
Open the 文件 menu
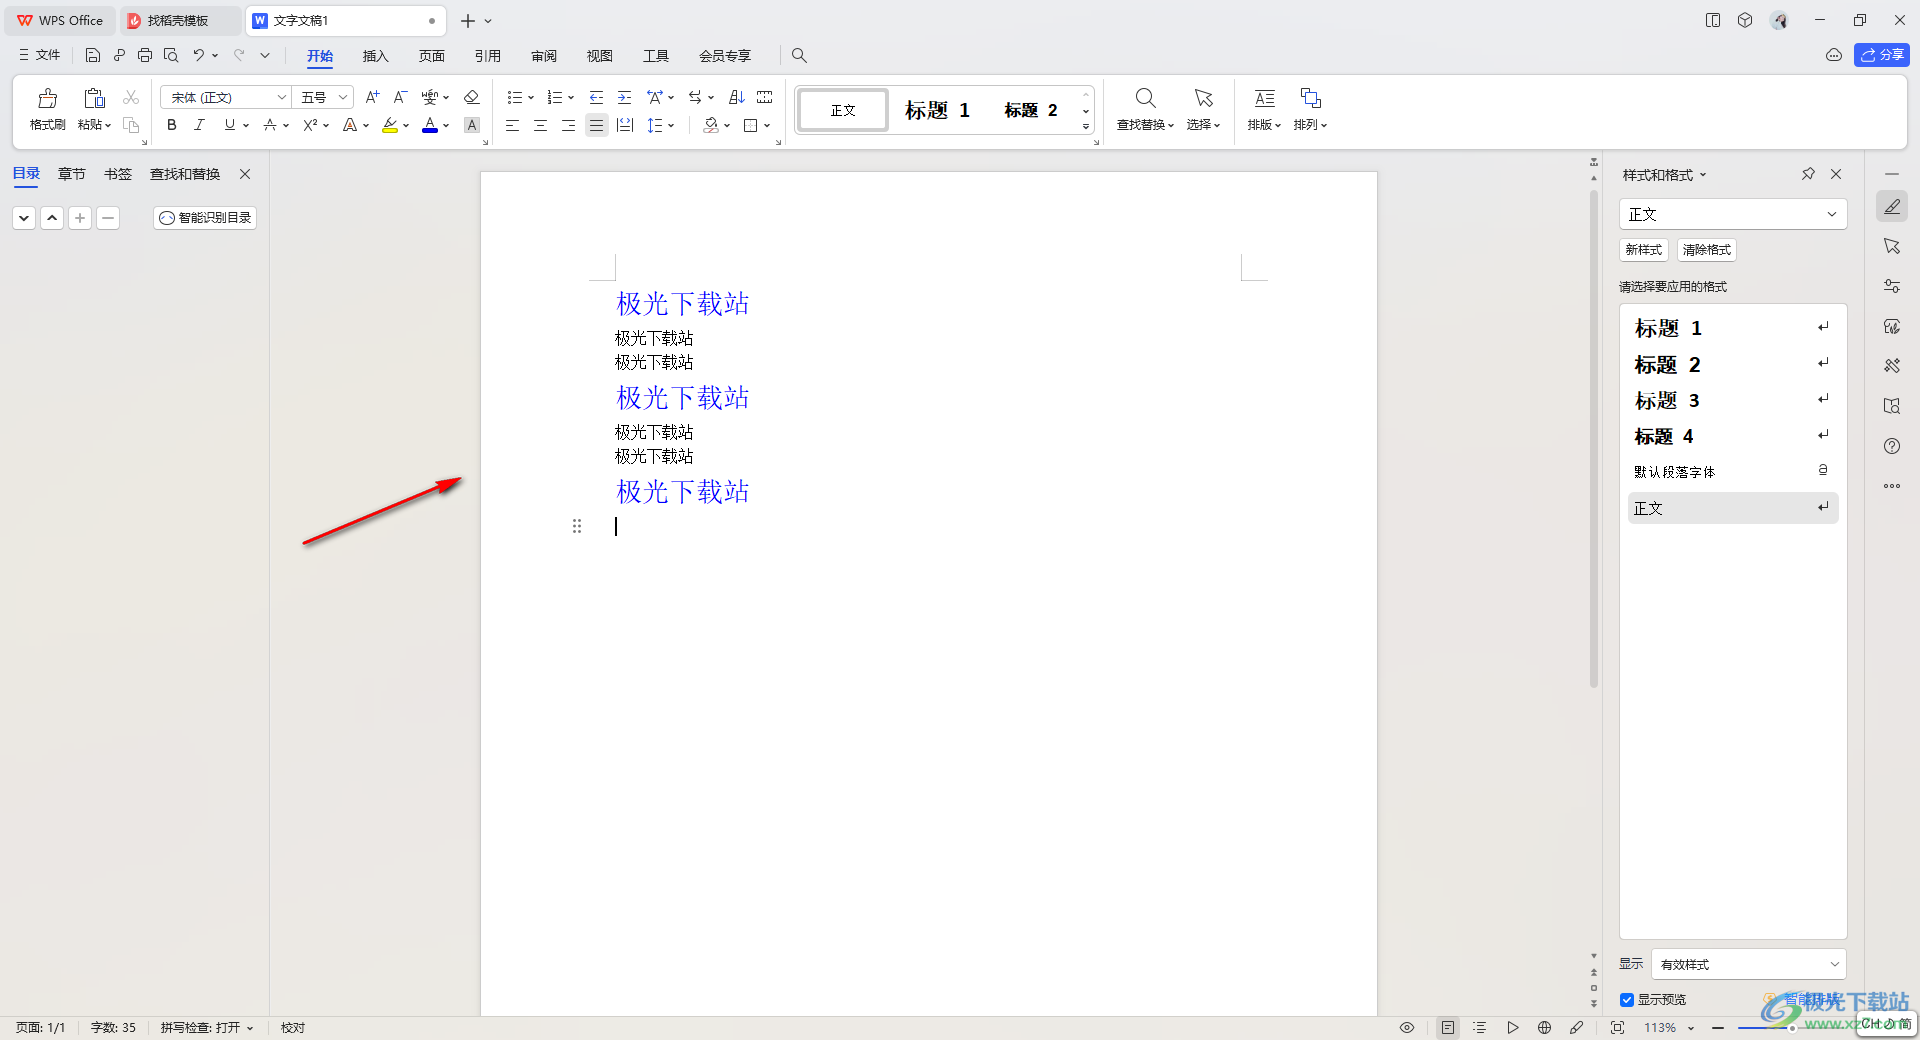point(40,55)
